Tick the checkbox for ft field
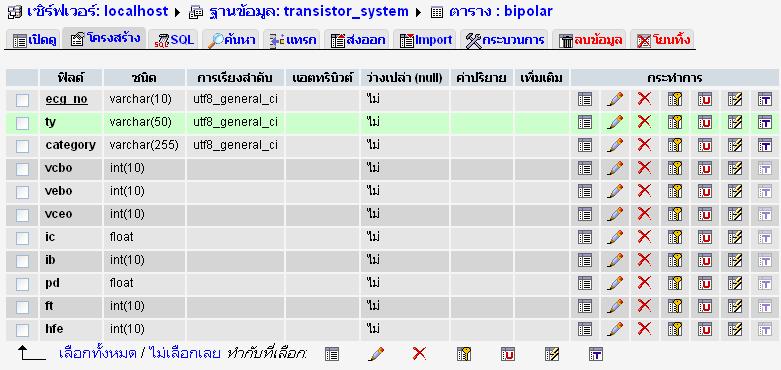 click(x=22, y=307)
